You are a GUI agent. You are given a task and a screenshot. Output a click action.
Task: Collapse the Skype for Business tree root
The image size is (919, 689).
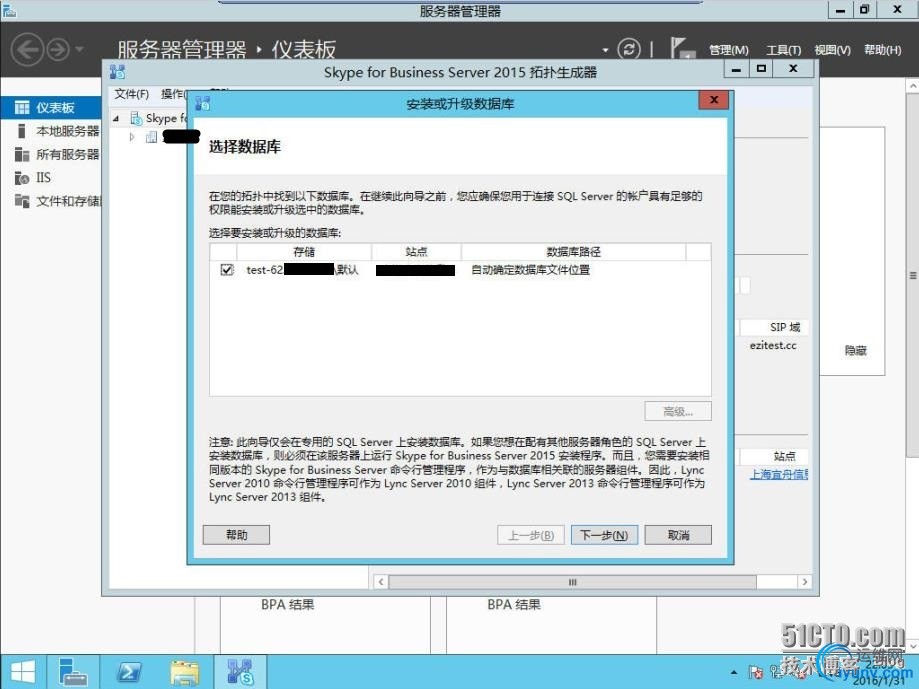[116, 119]
